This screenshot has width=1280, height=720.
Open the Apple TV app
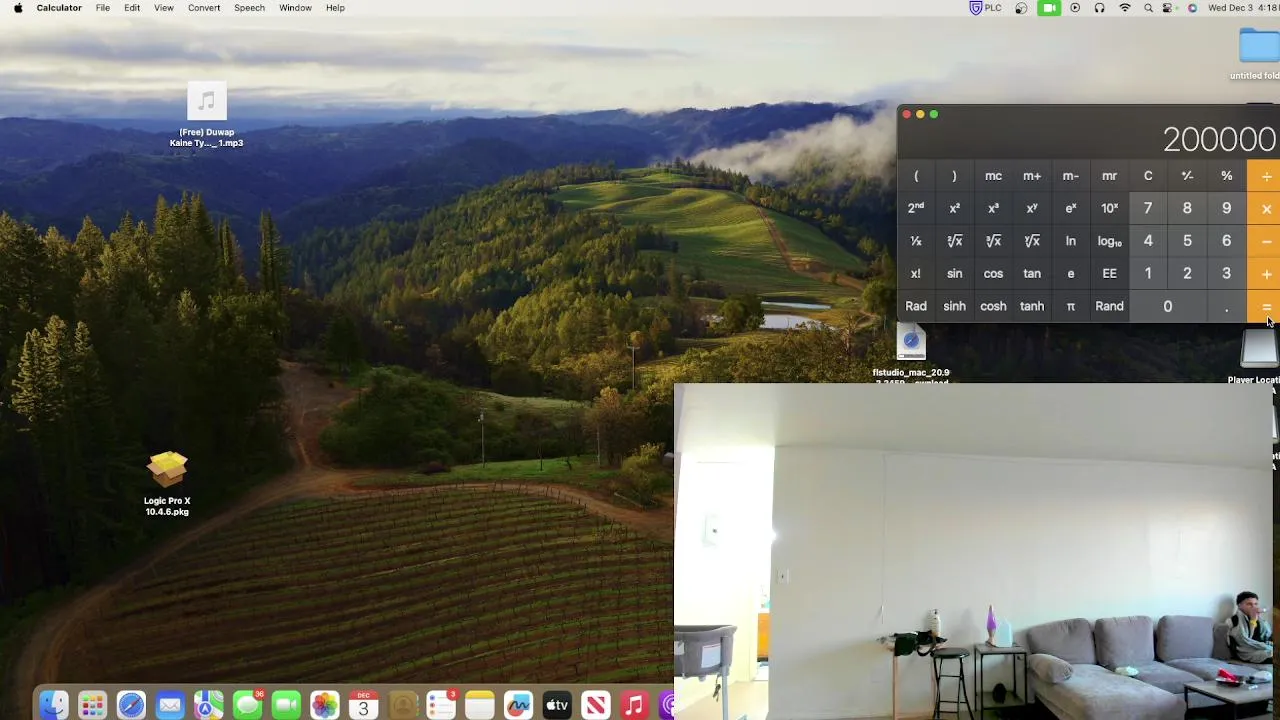pyautogui.click(x=557, y=706)
